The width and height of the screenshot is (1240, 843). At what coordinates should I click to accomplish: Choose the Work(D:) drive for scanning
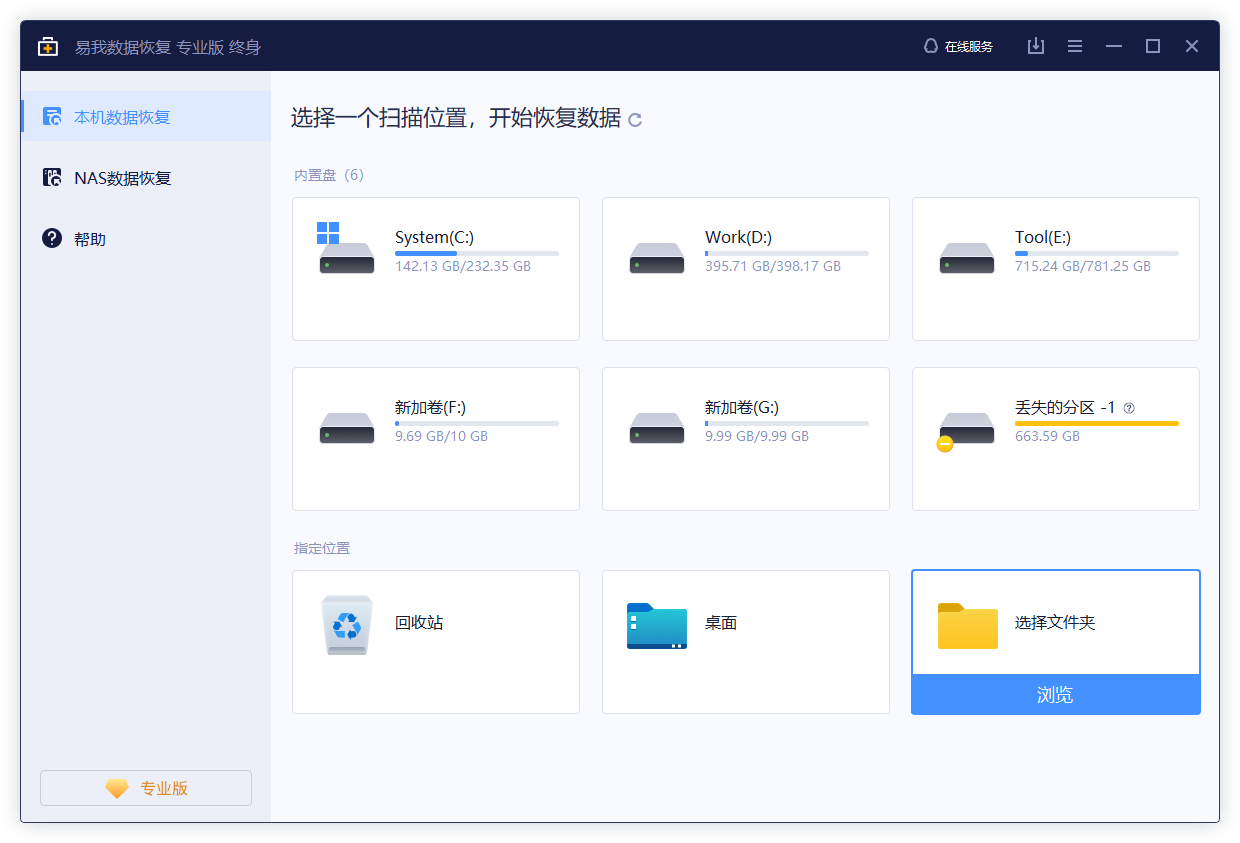pos(745,268)
